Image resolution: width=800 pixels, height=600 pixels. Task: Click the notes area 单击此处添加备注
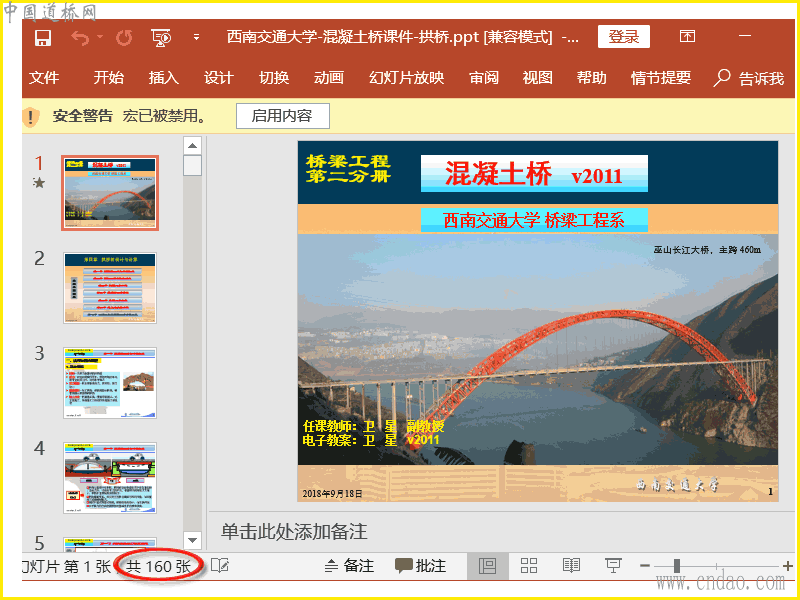(294, 532)
